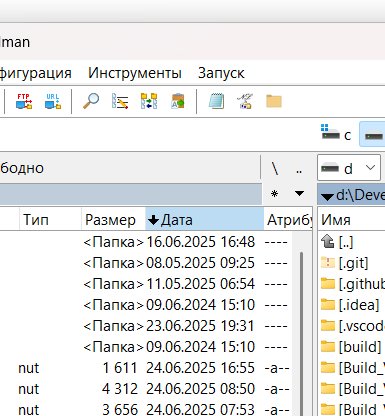Sort right panel by Имя column
The width and height of the screenshot is (385, 416).
point(352,220)
